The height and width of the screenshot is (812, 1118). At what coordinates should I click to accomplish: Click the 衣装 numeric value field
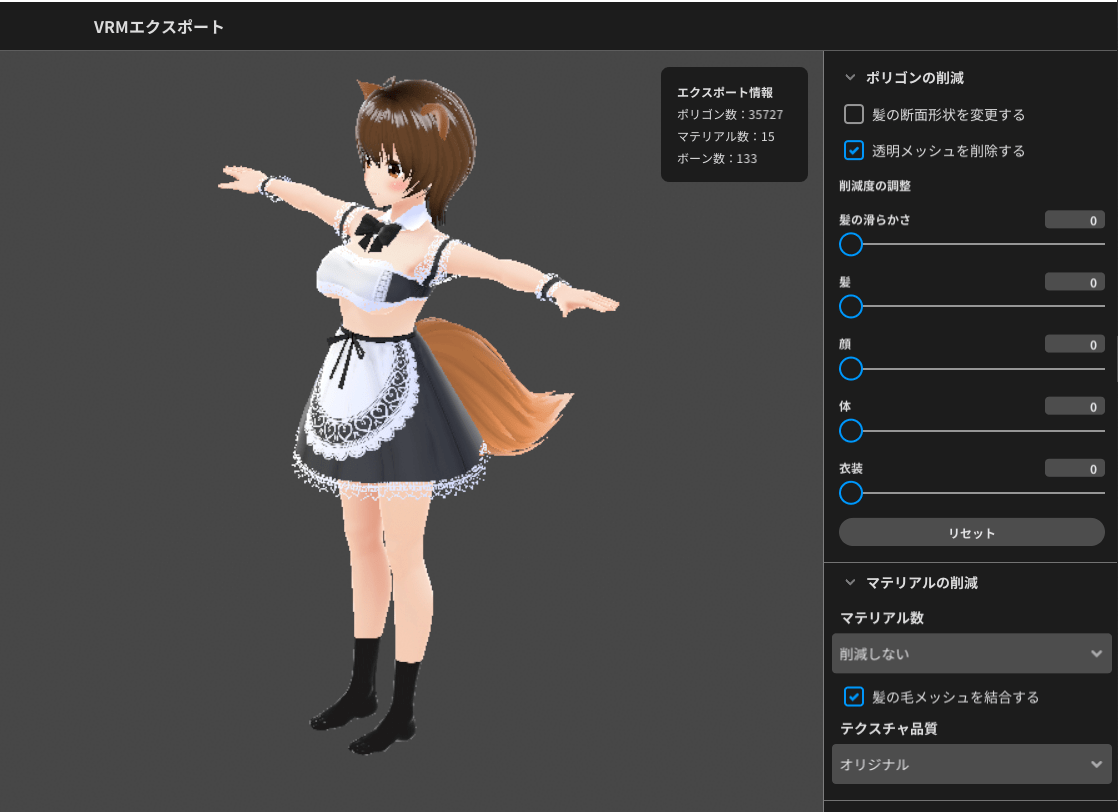tap(1074, 468)
